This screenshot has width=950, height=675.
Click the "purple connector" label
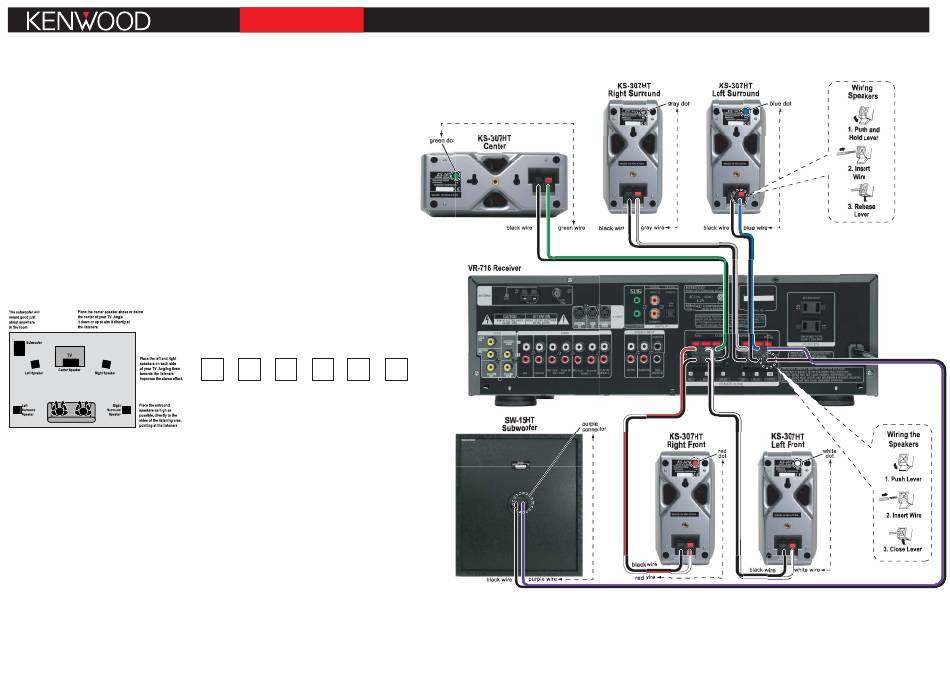(x=594, y=427)
